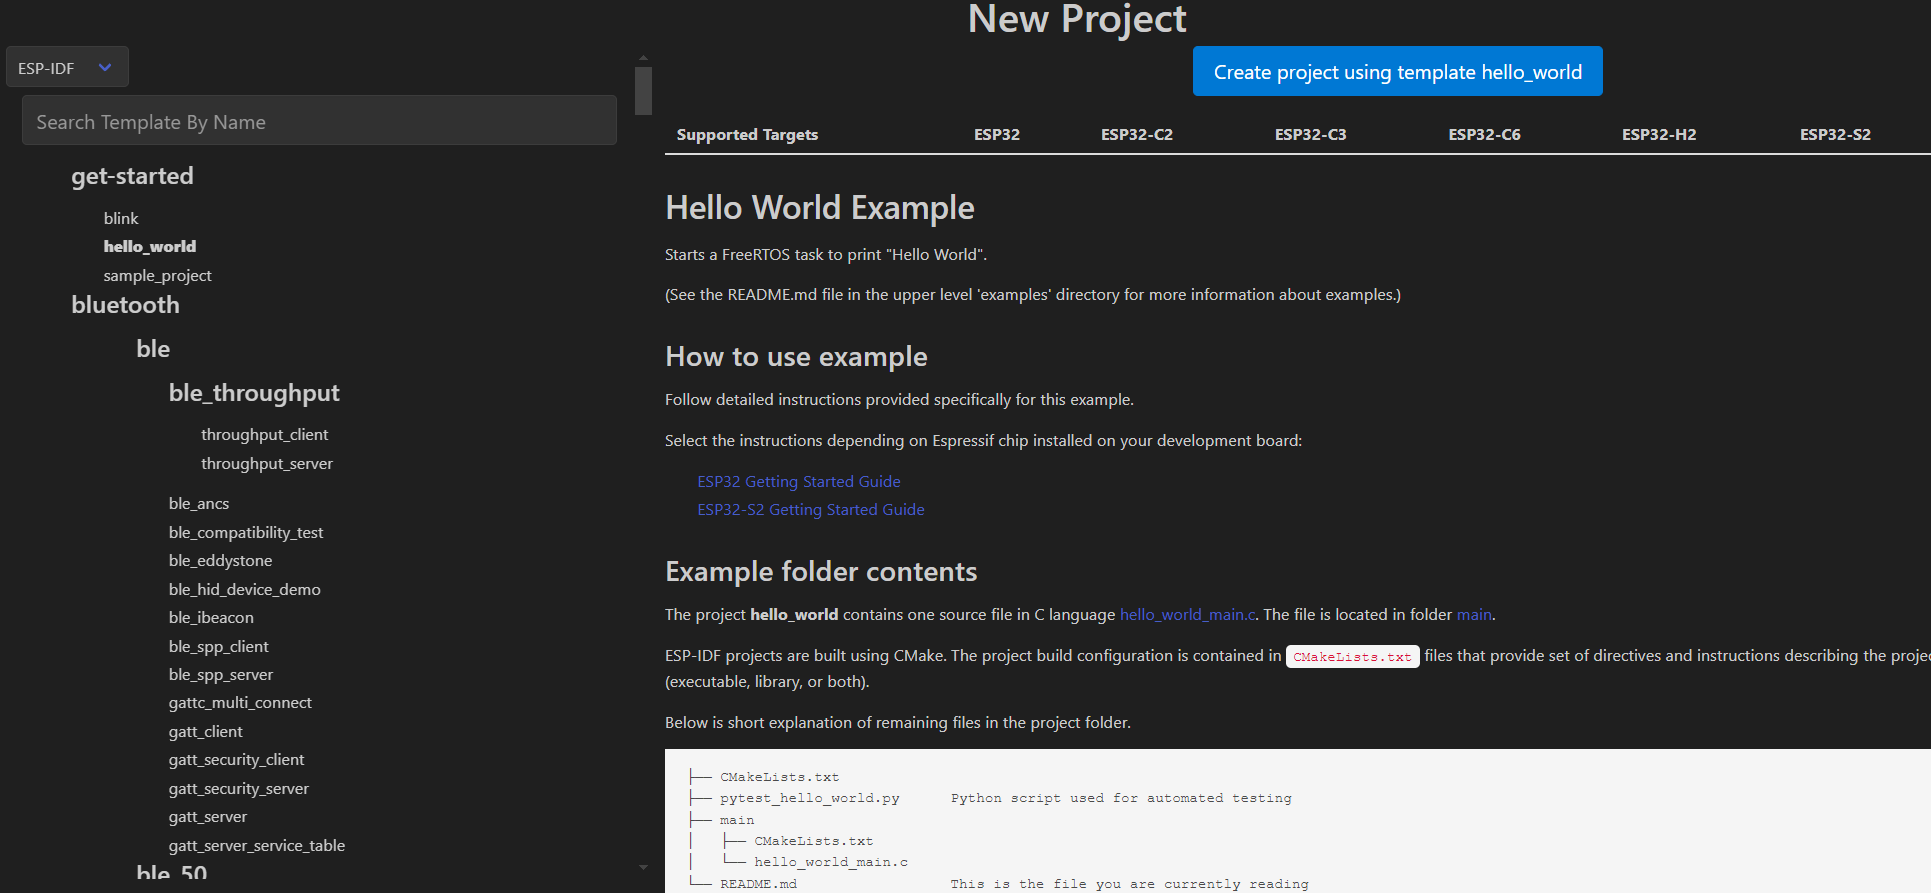
Task: Open the ESP-IDF framework dropdown
Action: point(67,68)
